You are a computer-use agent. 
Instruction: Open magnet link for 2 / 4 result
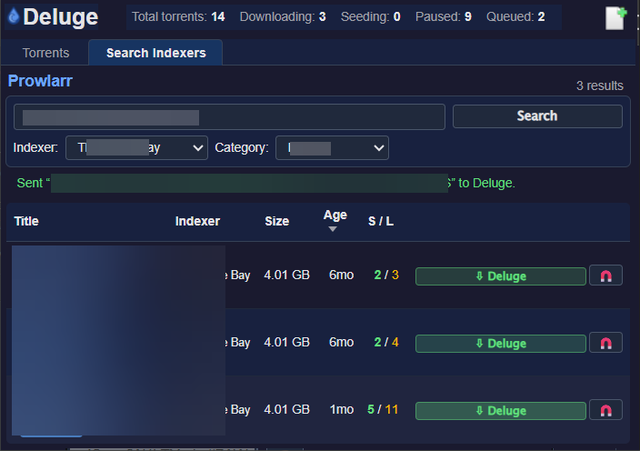(606, 343)
